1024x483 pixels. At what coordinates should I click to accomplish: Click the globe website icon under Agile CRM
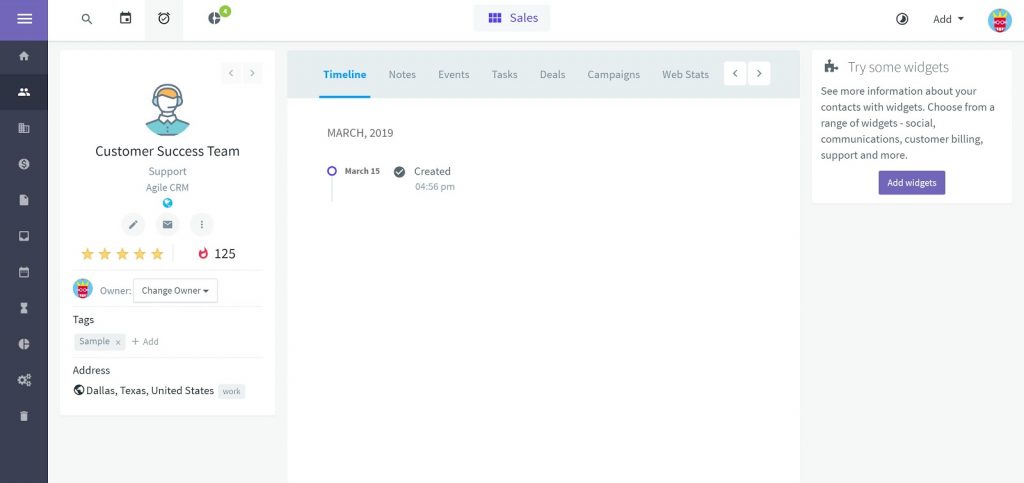click(x=167, y=203)
